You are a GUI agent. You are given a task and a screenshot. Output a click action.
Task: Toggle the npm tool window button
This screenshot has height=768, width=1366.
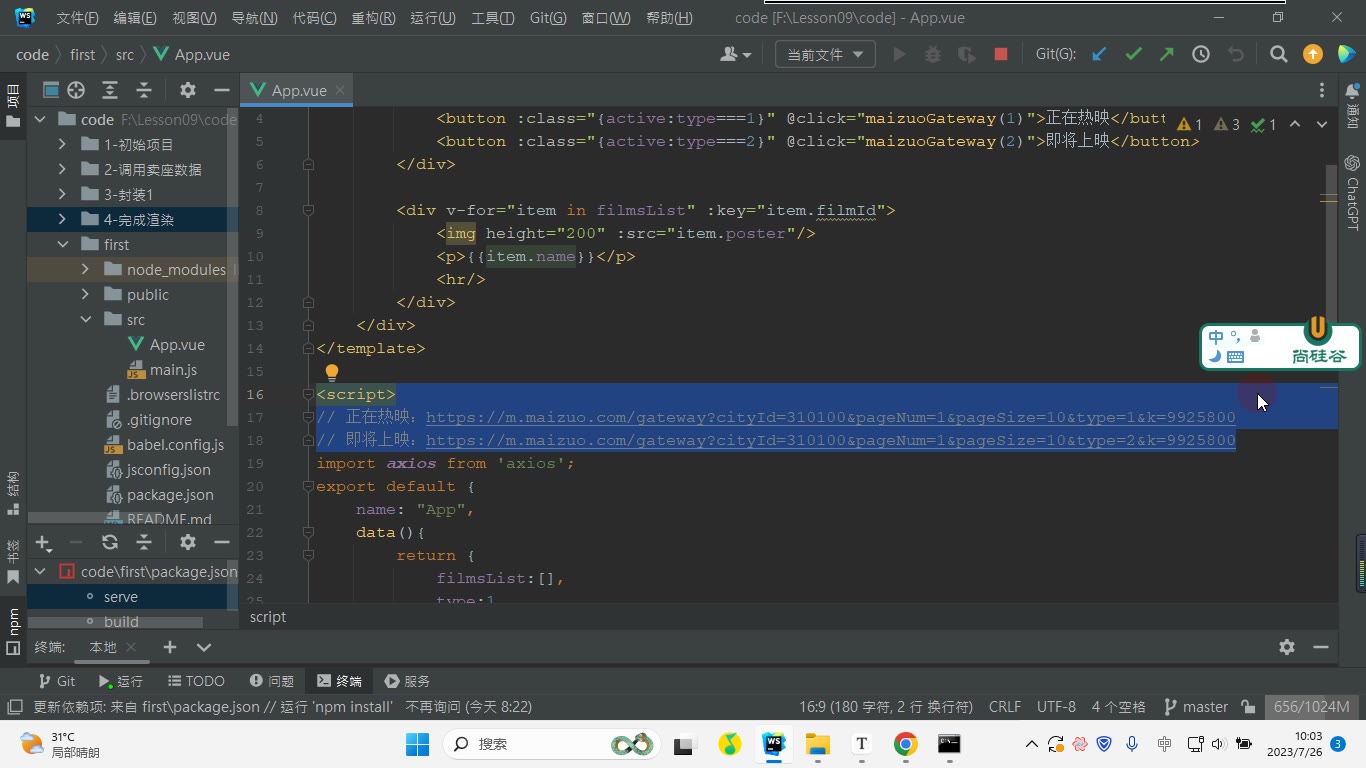point(13,630)
